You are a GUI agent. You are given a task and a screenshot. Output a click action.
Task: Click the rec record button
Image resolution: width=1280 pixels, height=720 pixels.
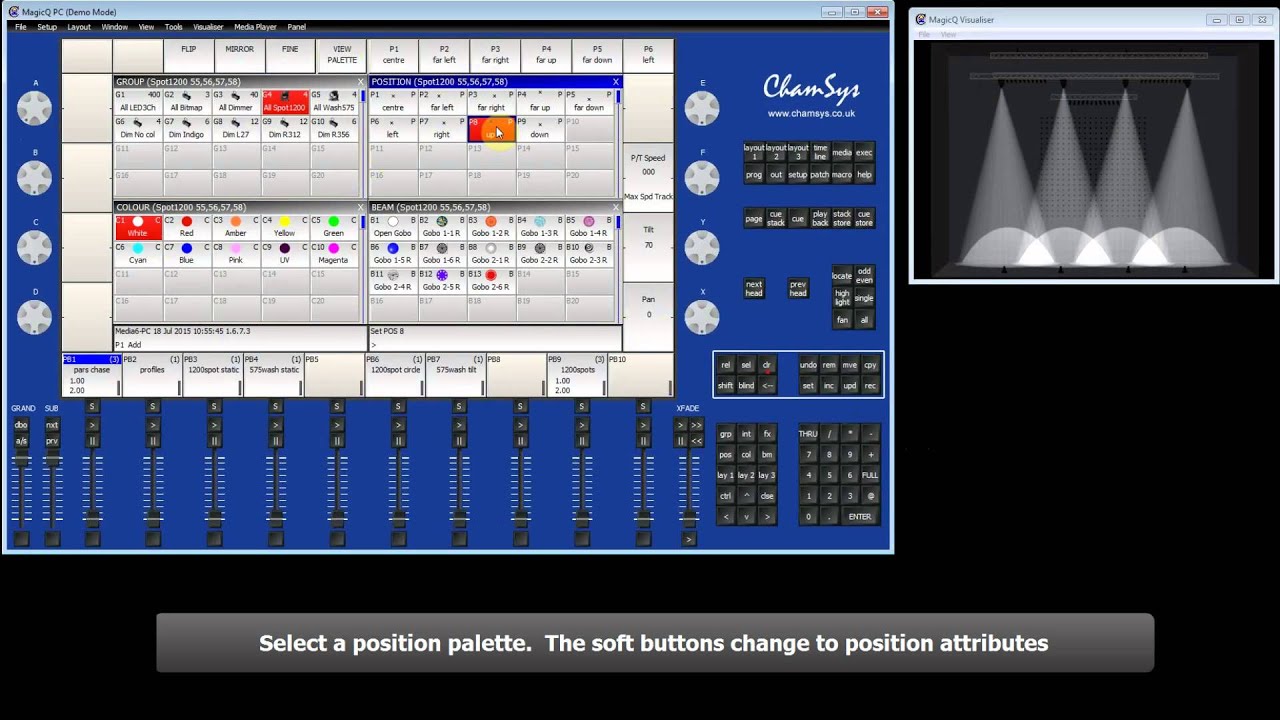[x=870, y=386]
